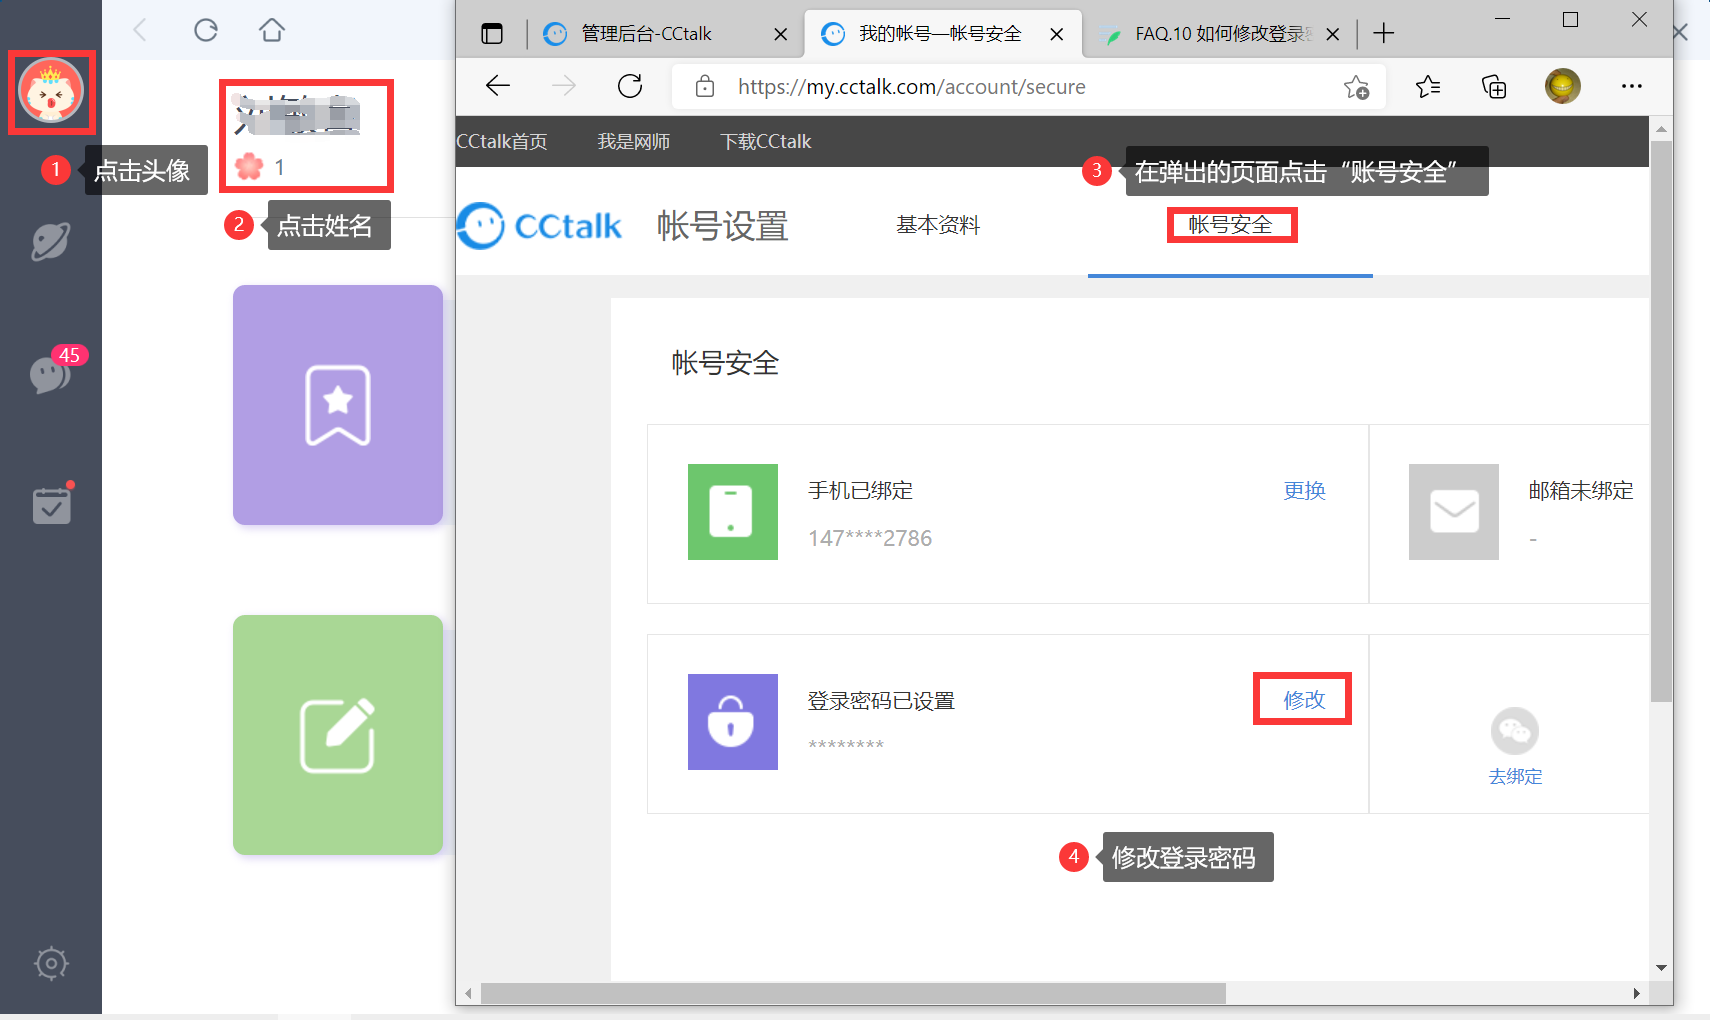Click the 登录密码已设置 label
1710x1020 pixels.
[x=881, y=701]
